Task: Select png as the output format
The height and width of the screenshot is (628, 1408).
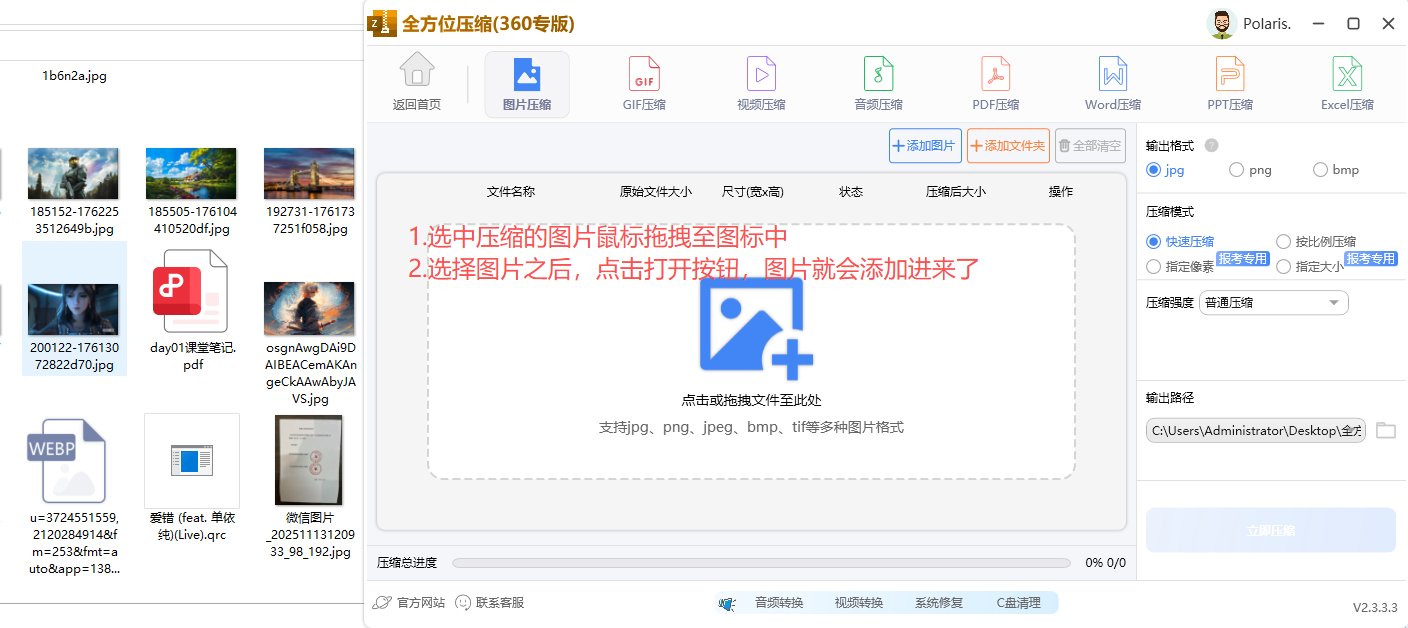Action: pyautogui.click(x=1236, y=169)
